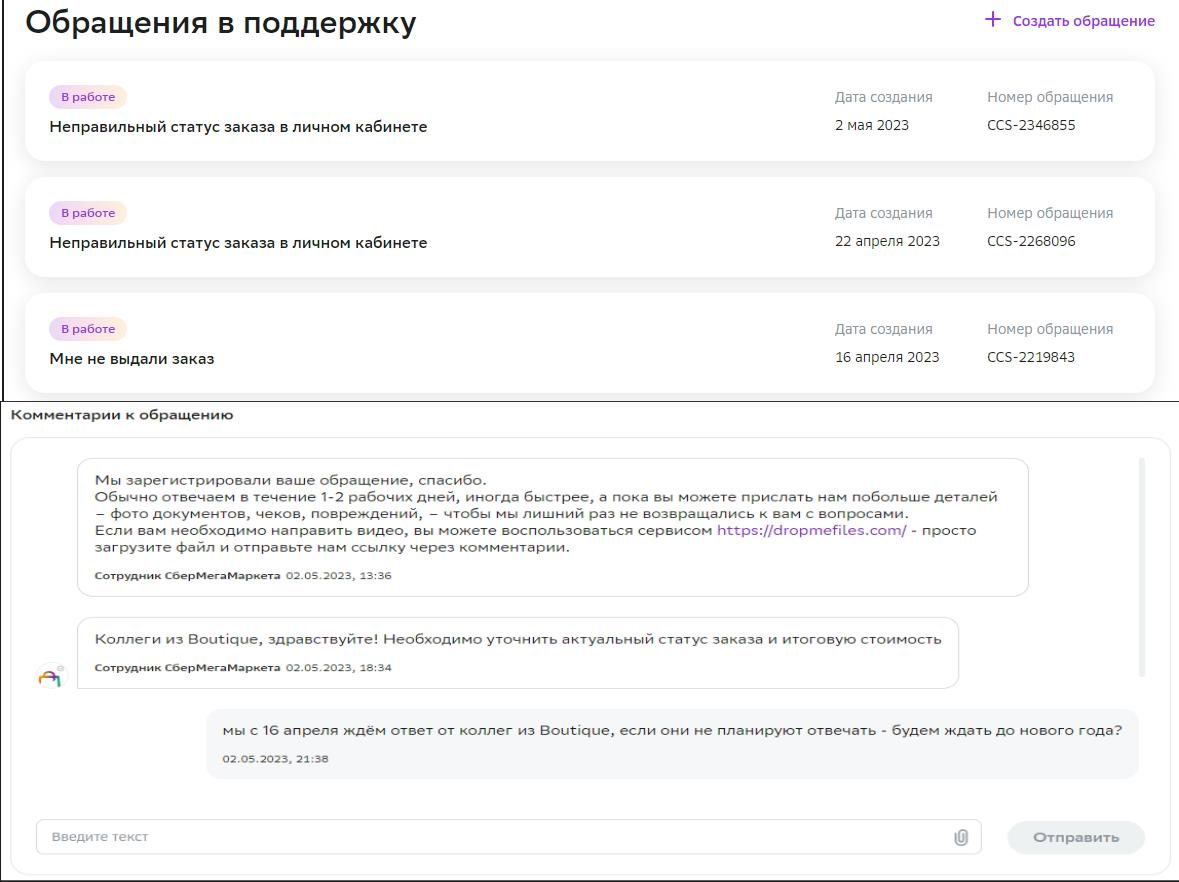Click the В работе badge on third ticket
The image size is (1179, 882).
(x=88, y=329)
